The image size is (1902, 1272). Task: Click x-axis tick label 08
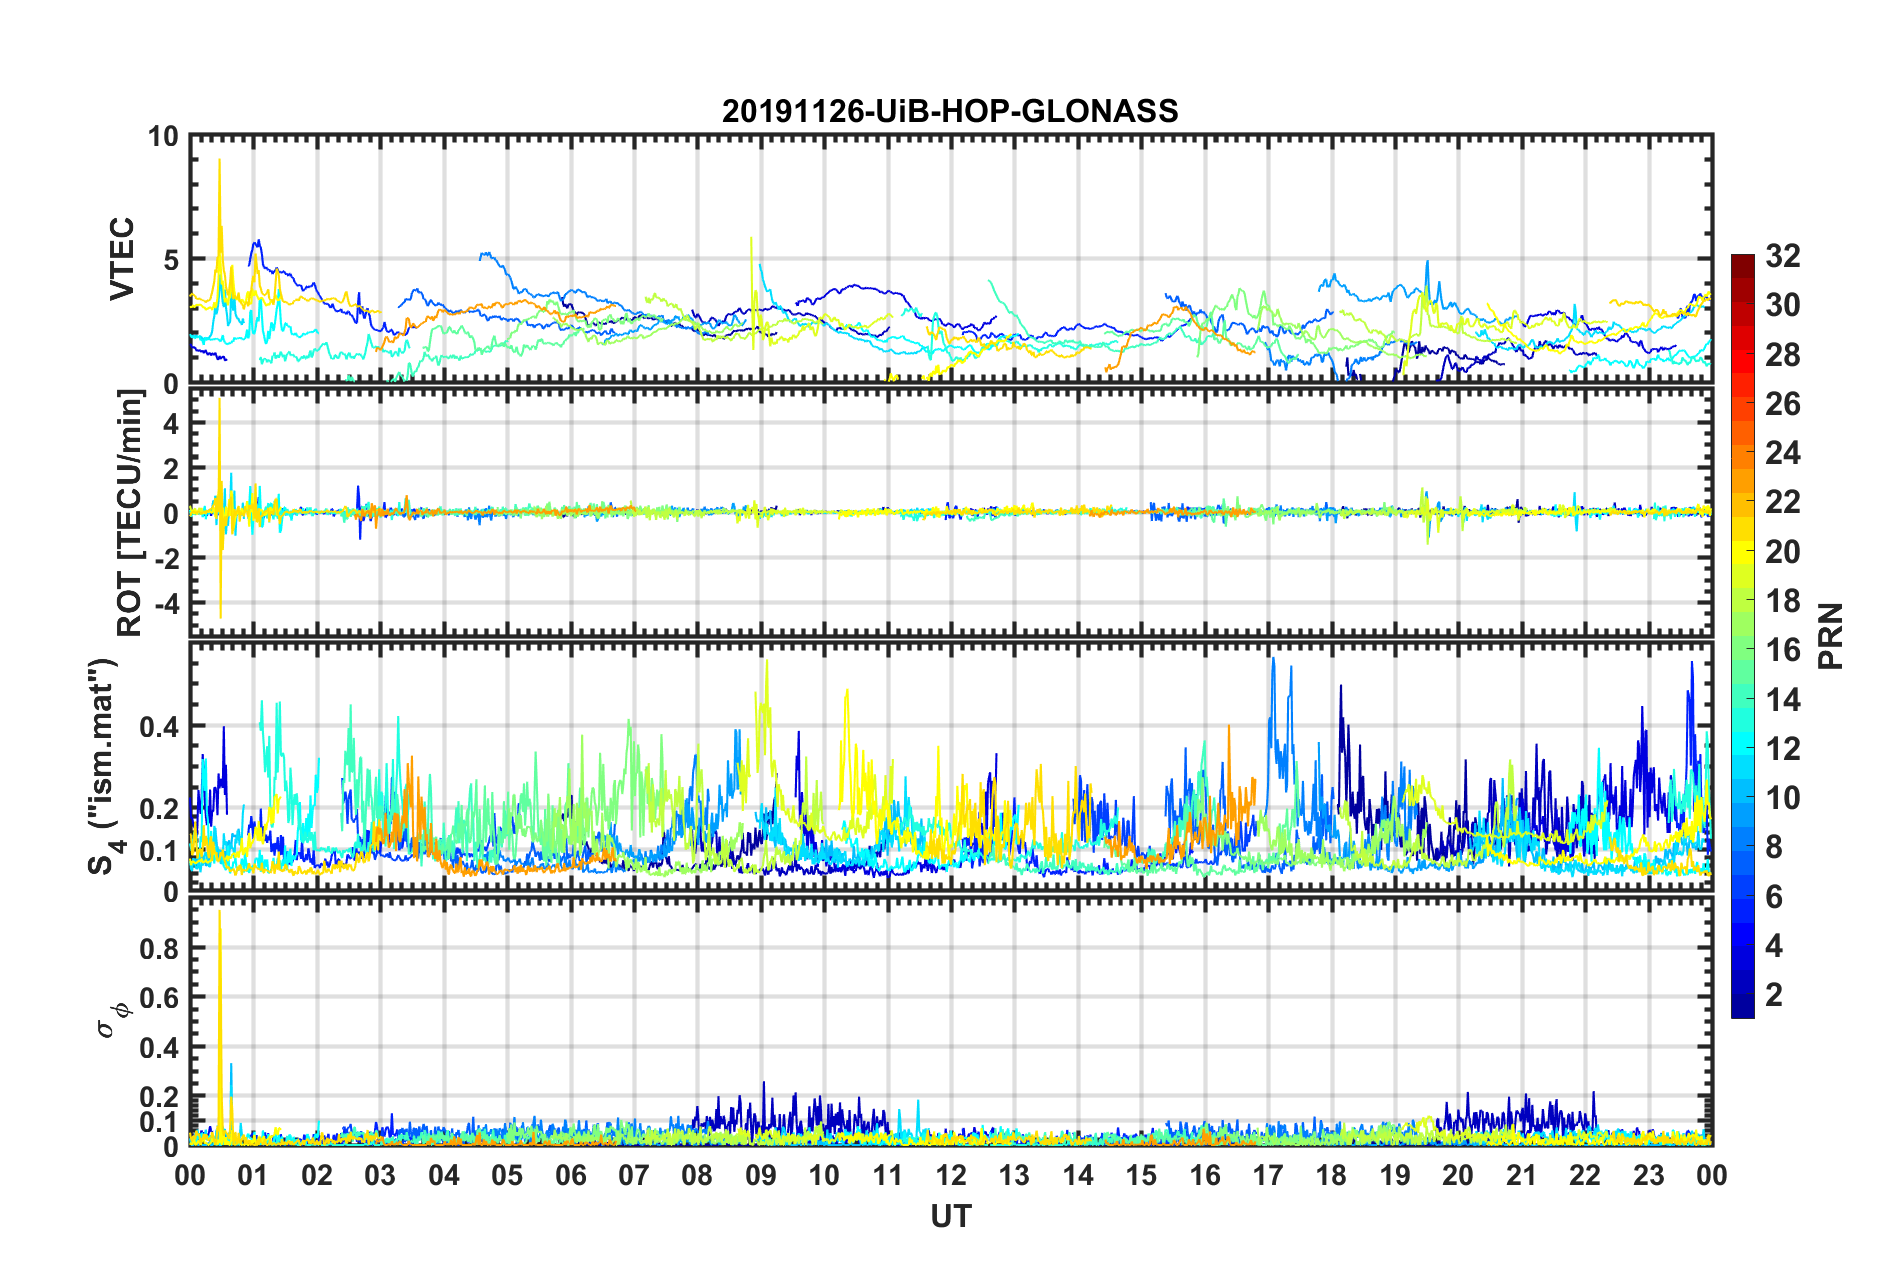697,1175
